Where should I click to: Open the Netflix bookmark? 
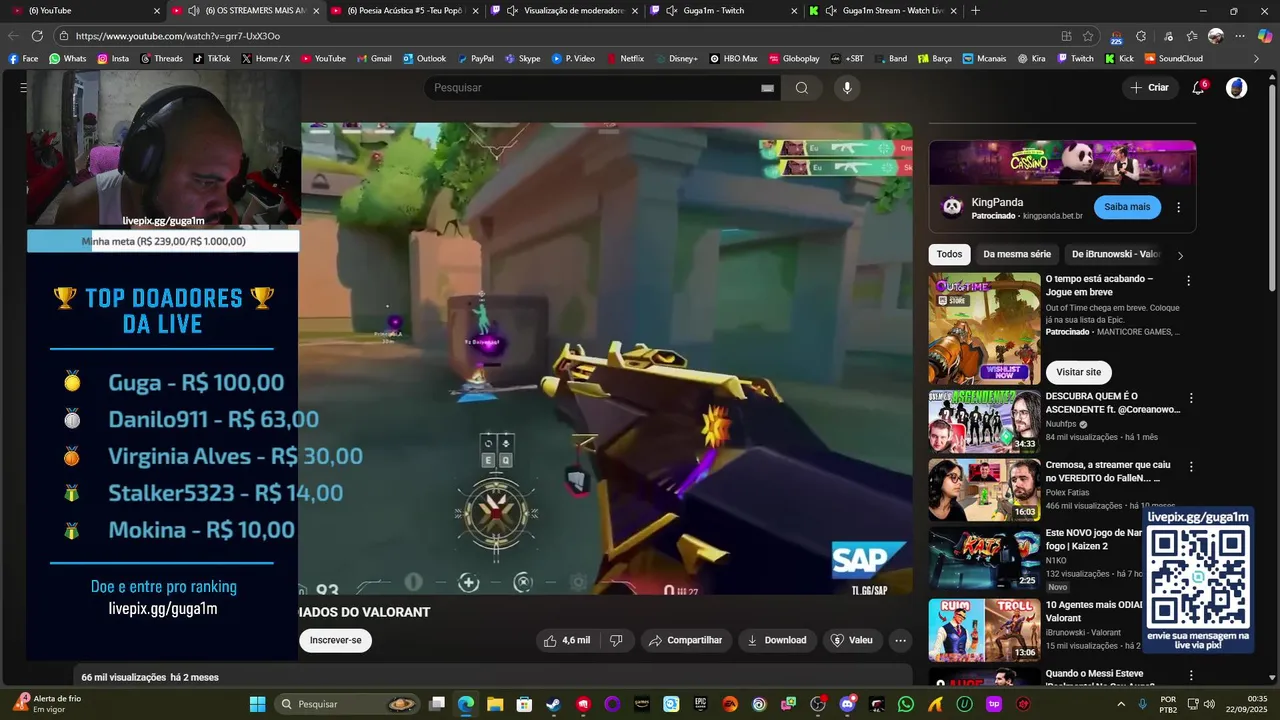tap(625, 58)
